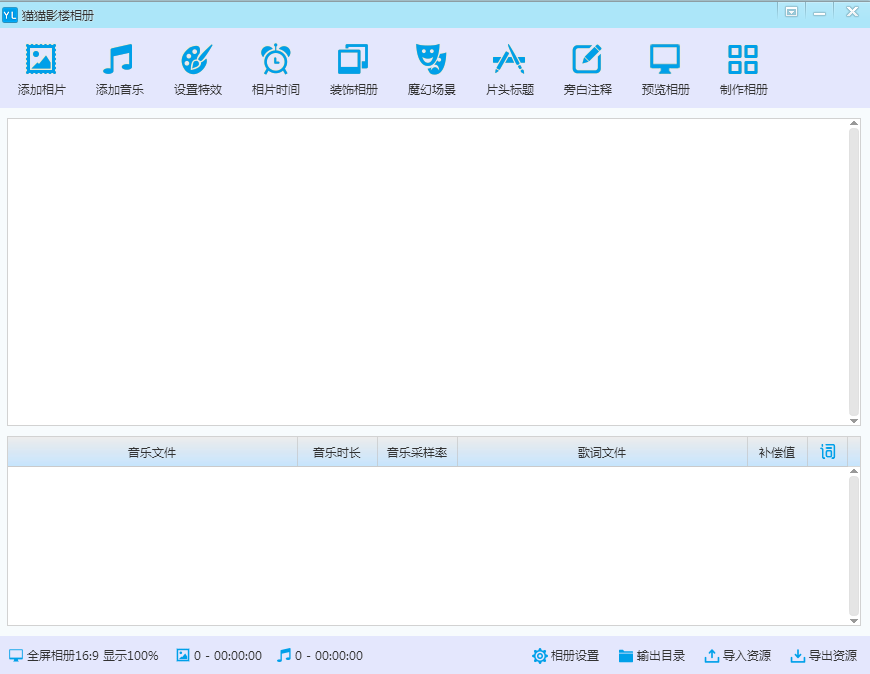
Task: Click the music count 0 - 00:00:00 status
Action: click(x=320, y=656)
